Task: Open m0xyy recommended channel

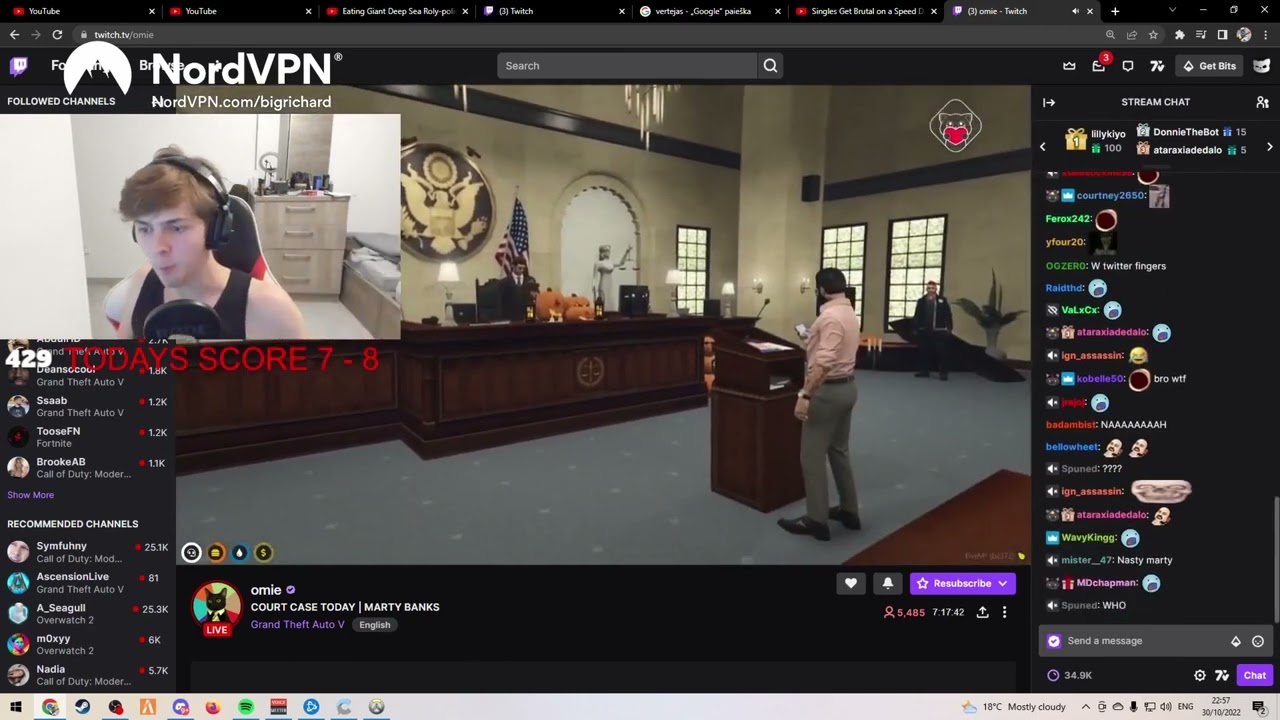Action: (x=88, y=645)
